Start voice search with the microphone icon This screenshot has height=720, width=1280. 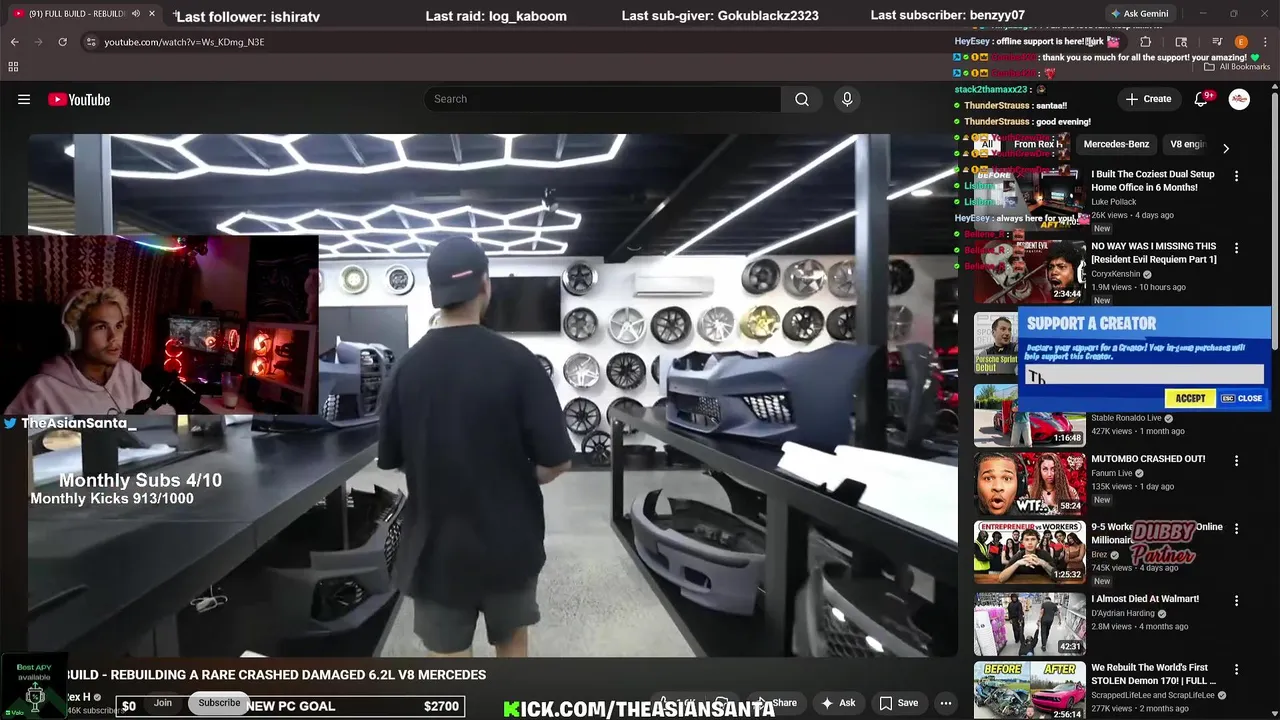click(x=847, y=99)
